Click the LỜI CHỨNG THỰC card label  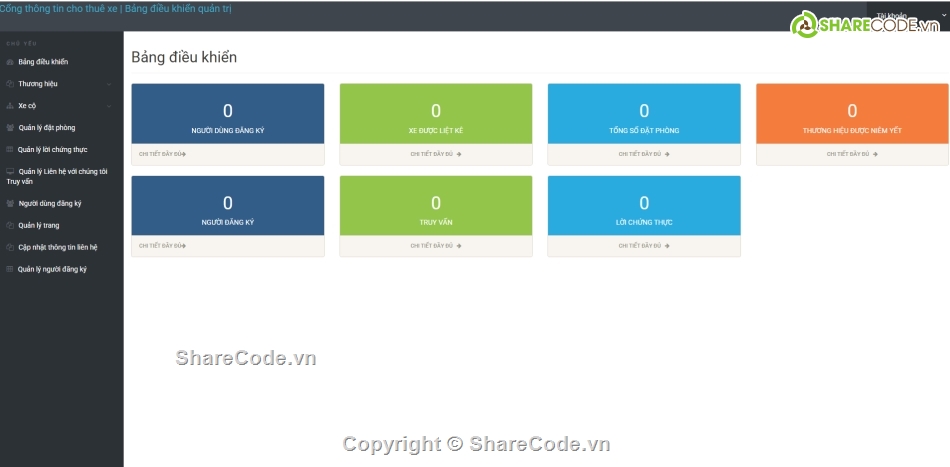point(644,223)
